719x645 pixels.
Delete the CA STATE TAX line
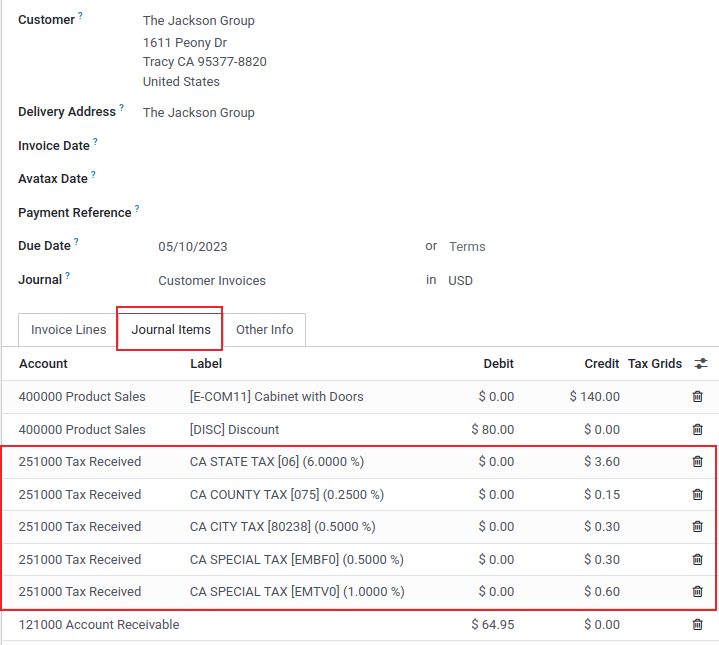[697, 462]
